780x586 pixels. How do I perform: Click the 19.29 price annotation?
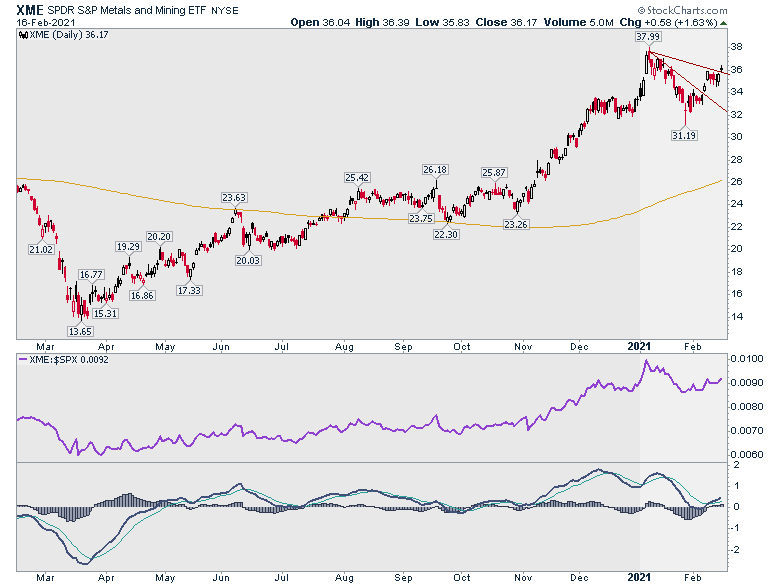point(128,246)
